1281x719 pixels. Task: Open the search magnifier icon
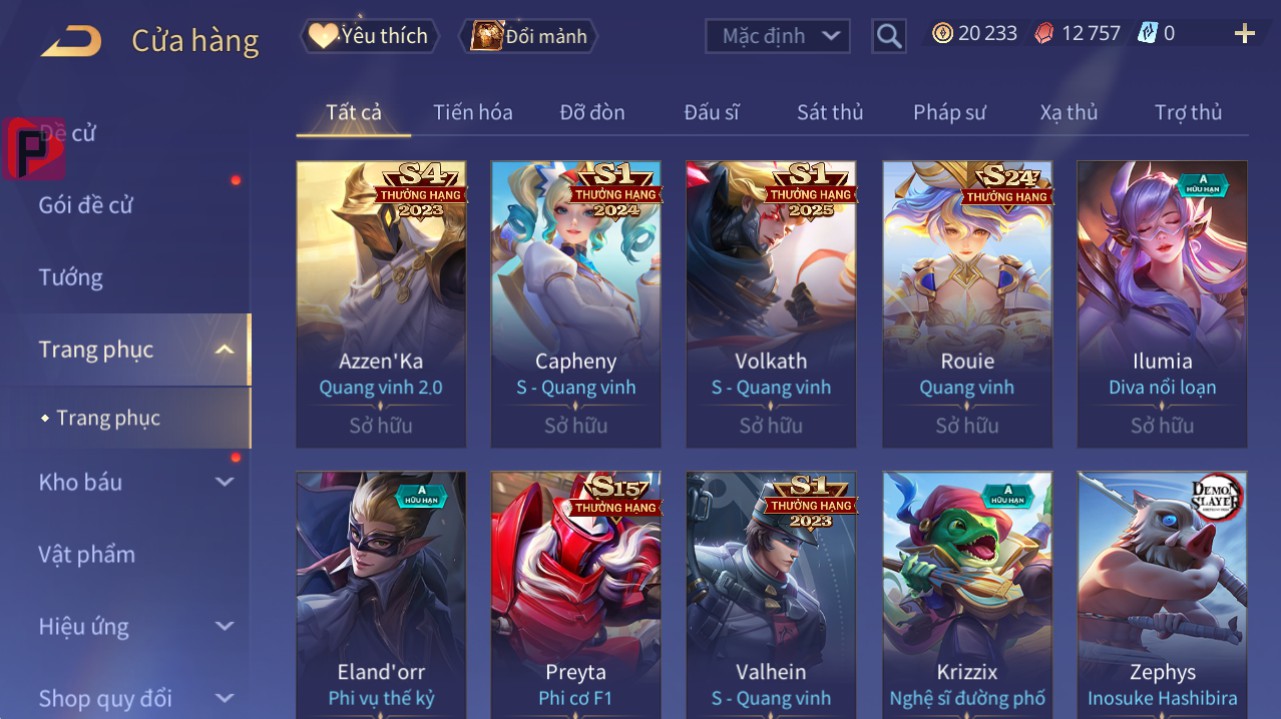click(x=888, y=36)
